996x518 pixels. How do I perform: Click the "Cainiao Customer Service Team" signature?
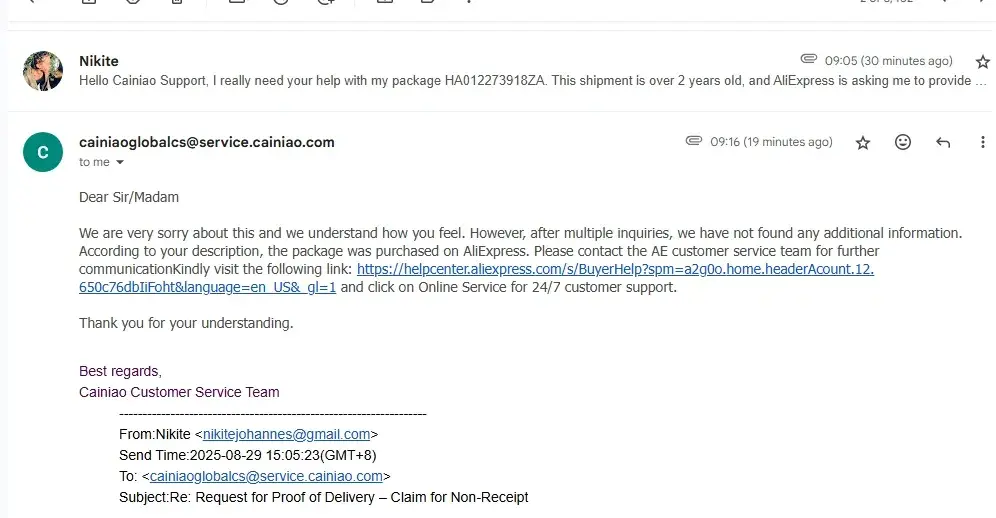[x=179, y=392]
